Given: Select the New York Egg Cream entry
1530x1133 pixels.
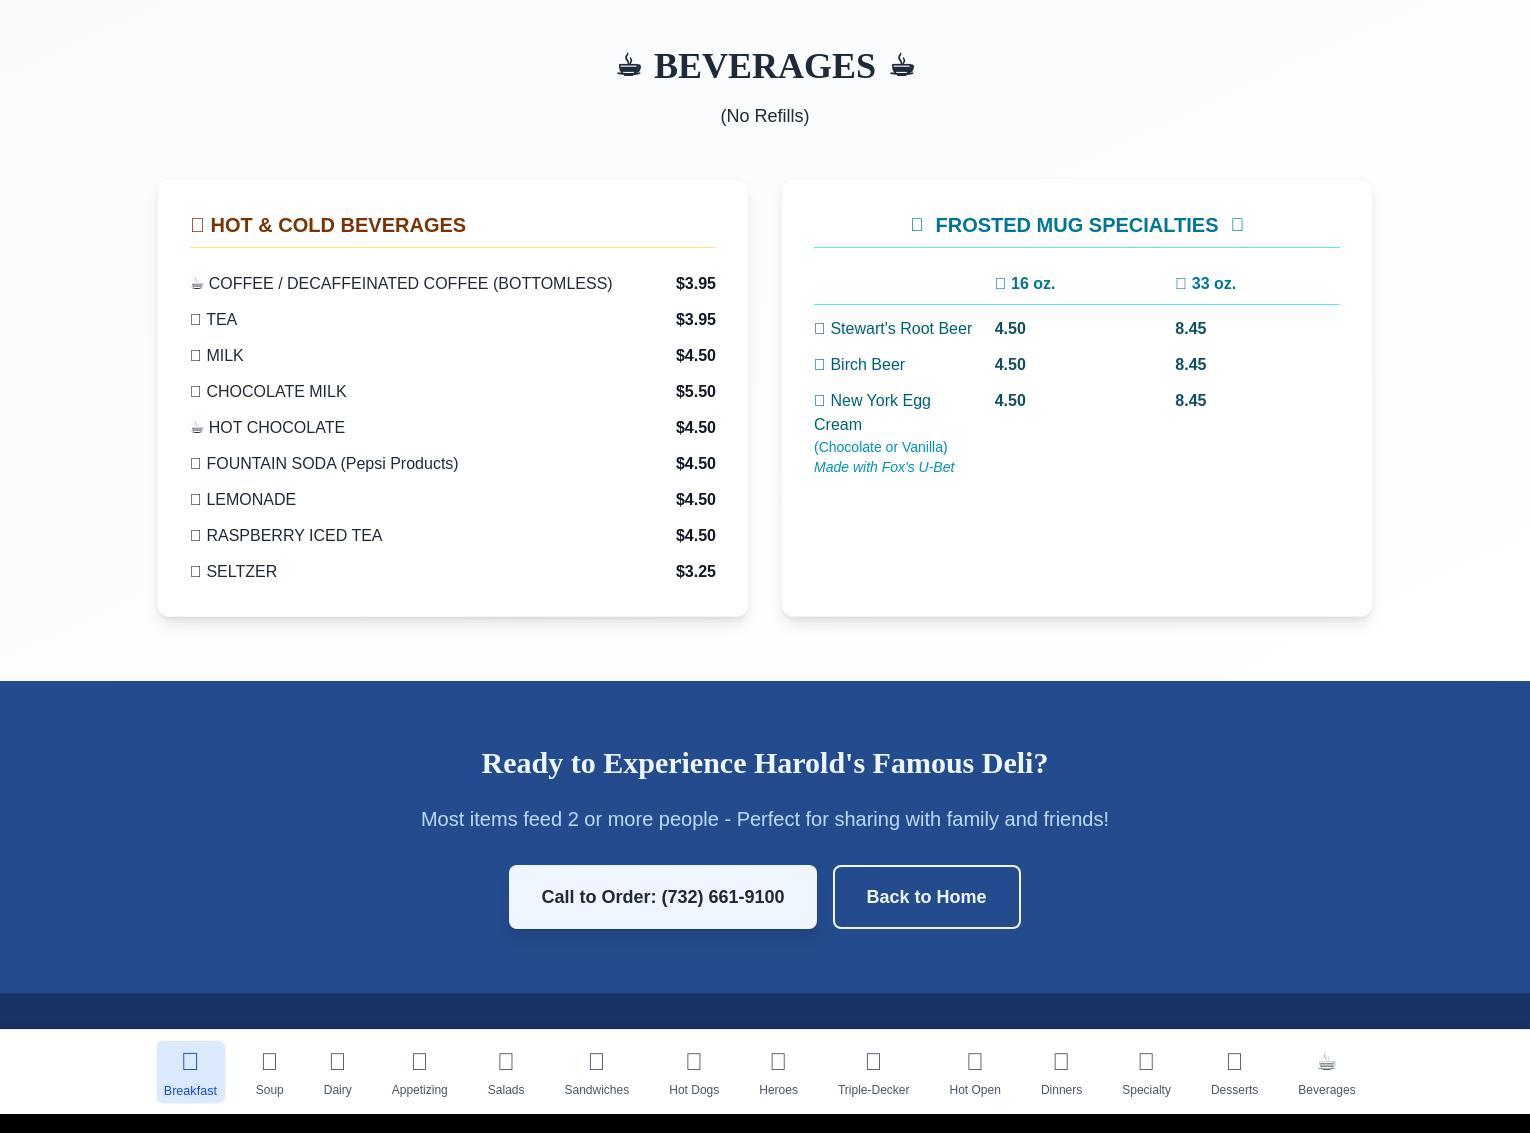Looking at the screenshot, I should tap(872, 412).
